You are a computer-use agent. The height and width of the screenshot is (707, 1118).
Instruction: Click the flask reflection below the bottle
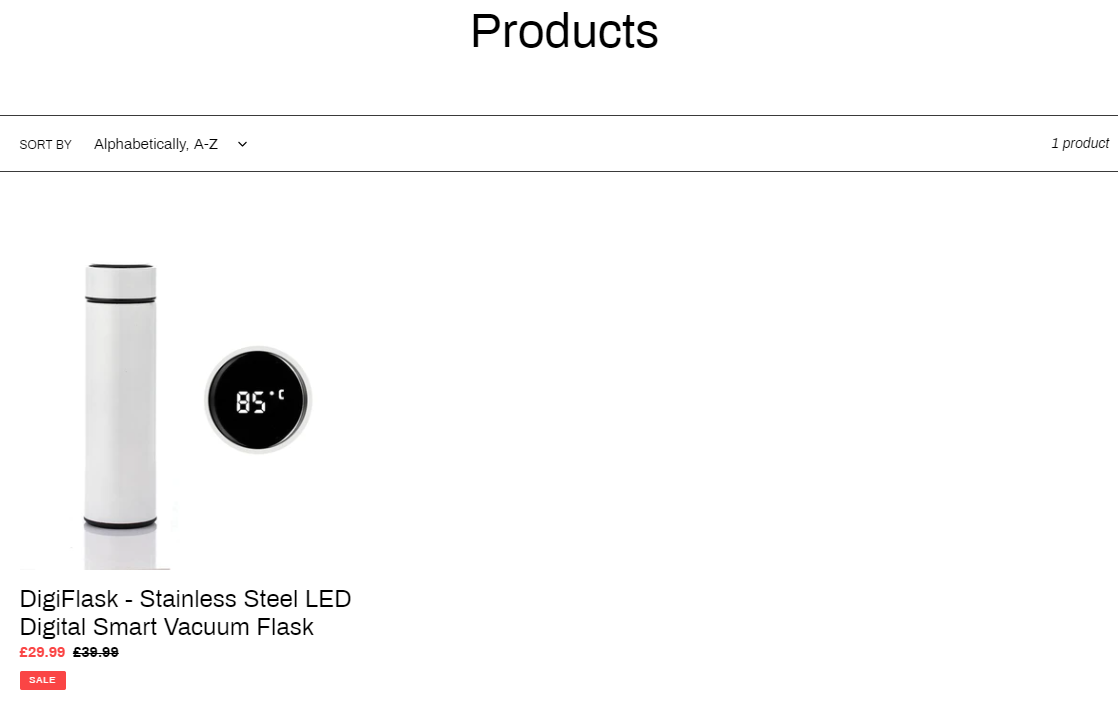(x=120, y=549)
